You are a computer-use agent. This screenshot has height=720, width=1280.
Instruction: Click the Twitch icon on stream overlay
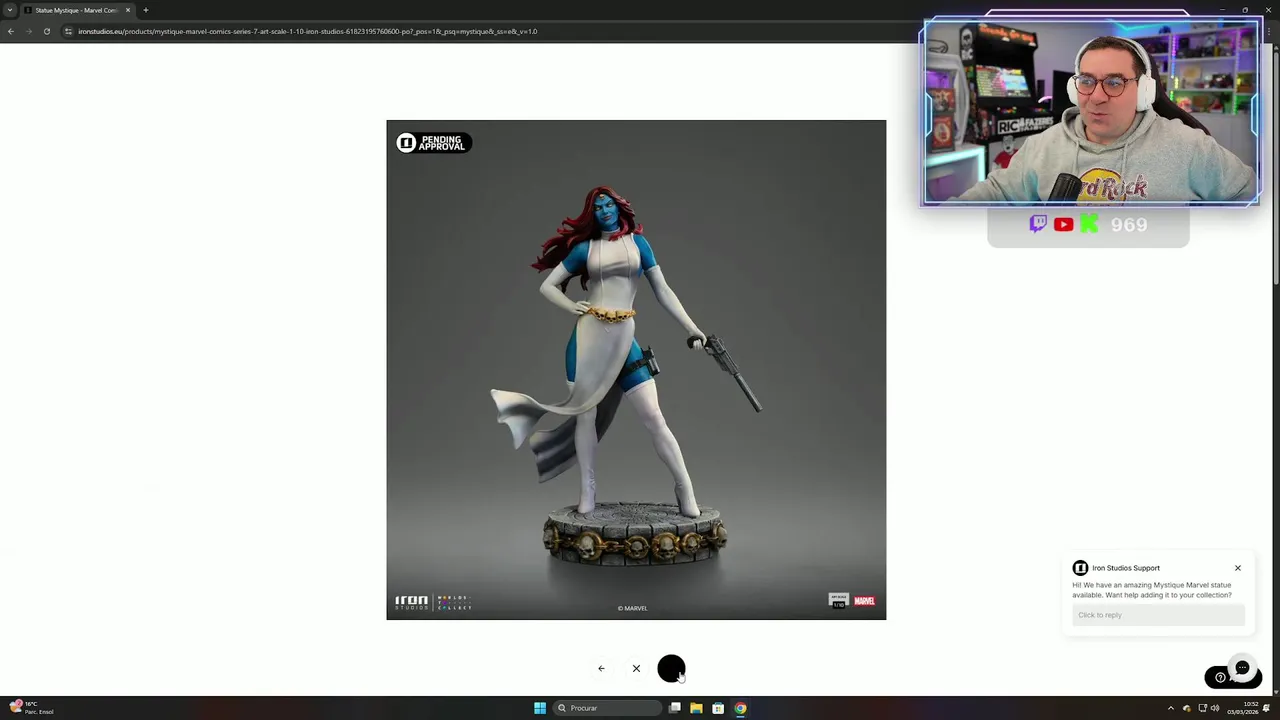[1038, 224]
